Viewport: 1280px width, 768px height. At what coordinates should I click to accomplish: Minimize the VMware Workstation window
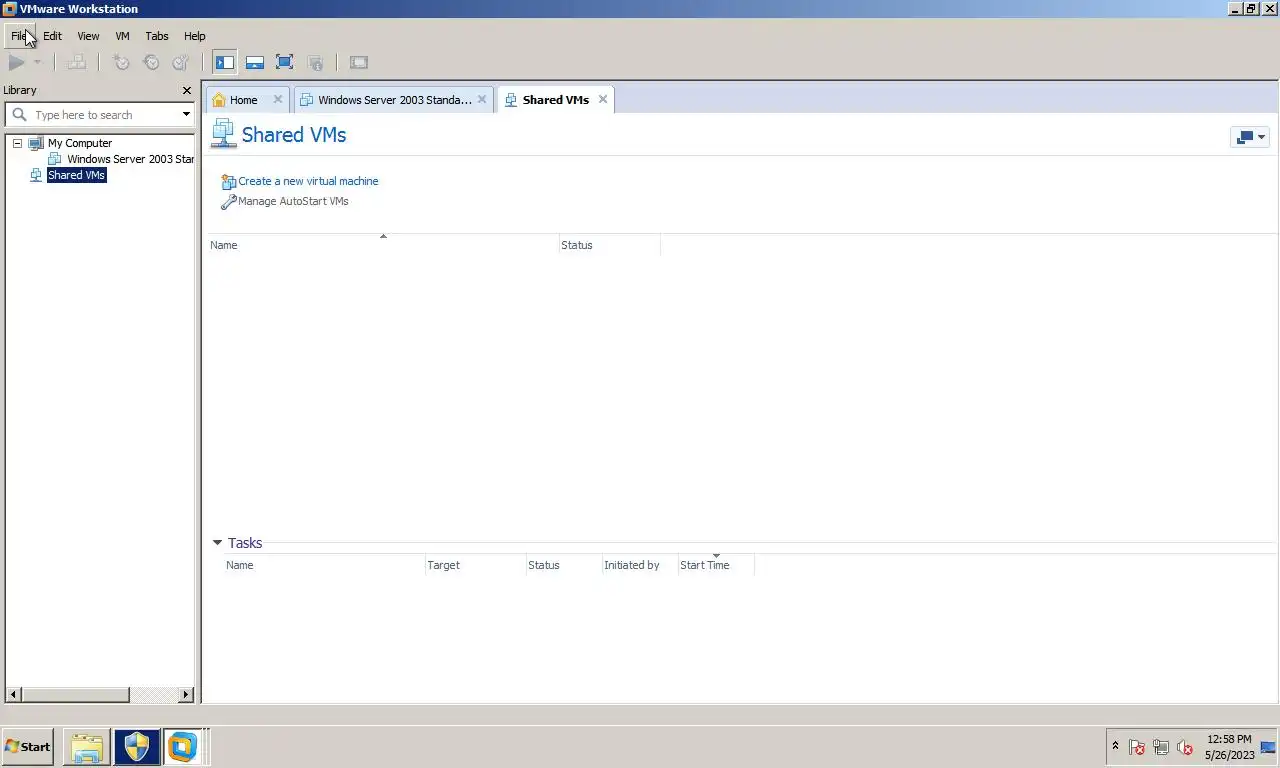coord(1235,9)
